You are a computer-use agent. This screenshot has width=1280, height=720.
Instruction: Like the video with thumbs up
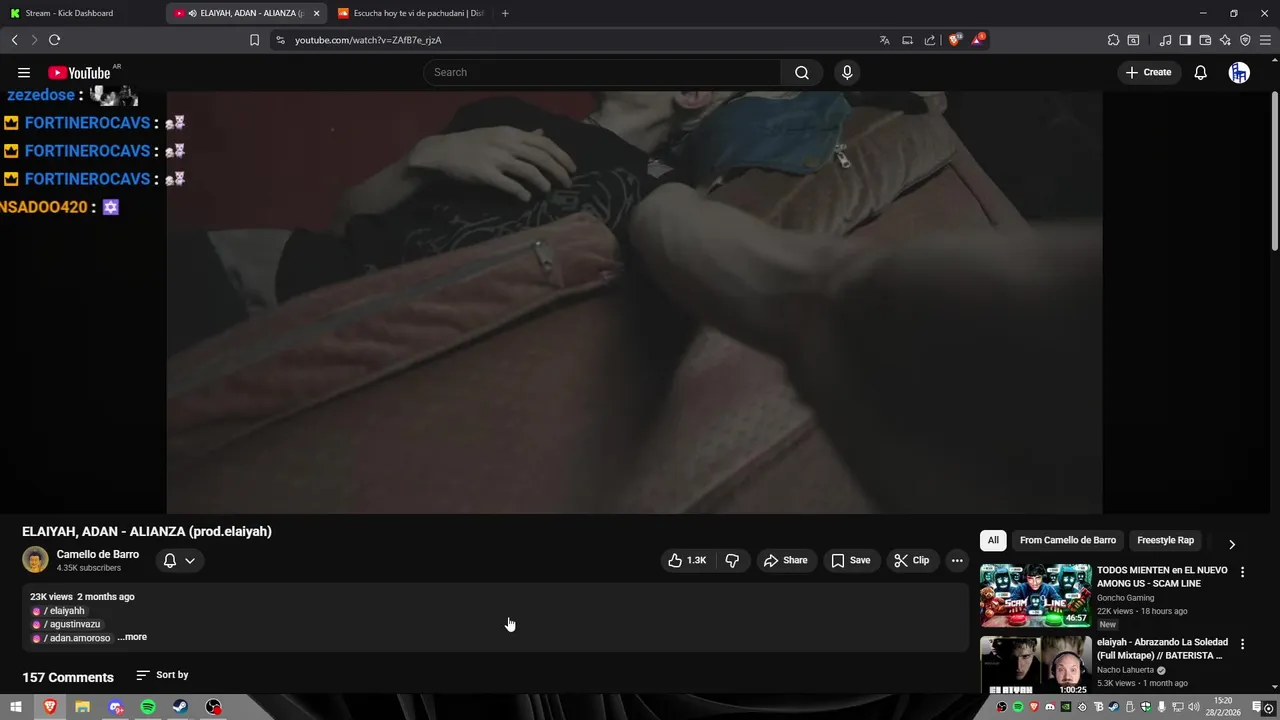pos(687,560)
